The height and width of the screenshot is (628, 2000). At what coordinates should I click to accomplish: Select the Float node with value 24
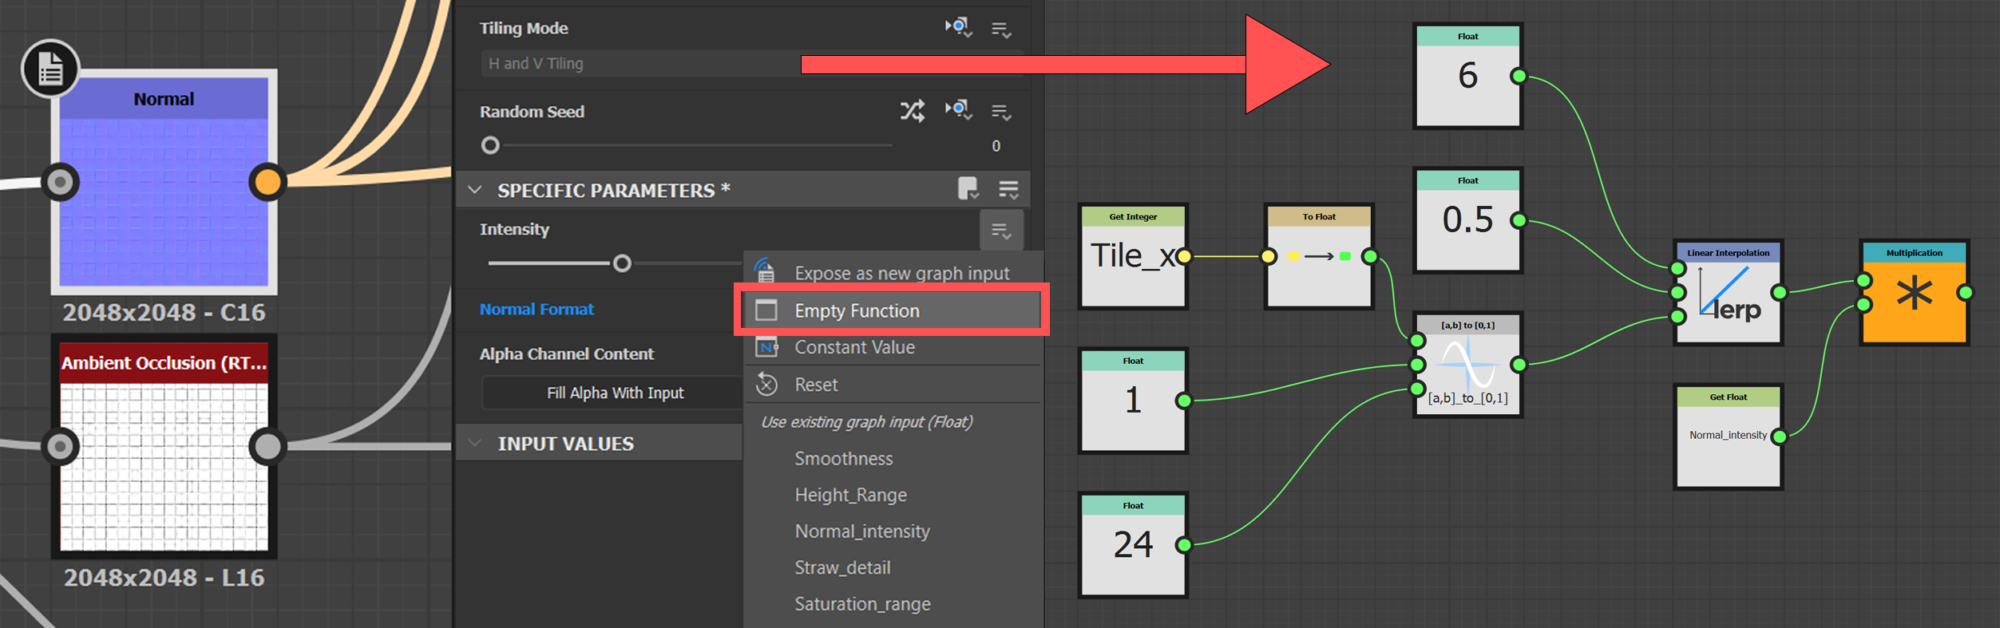click(x=1133, y=545)
